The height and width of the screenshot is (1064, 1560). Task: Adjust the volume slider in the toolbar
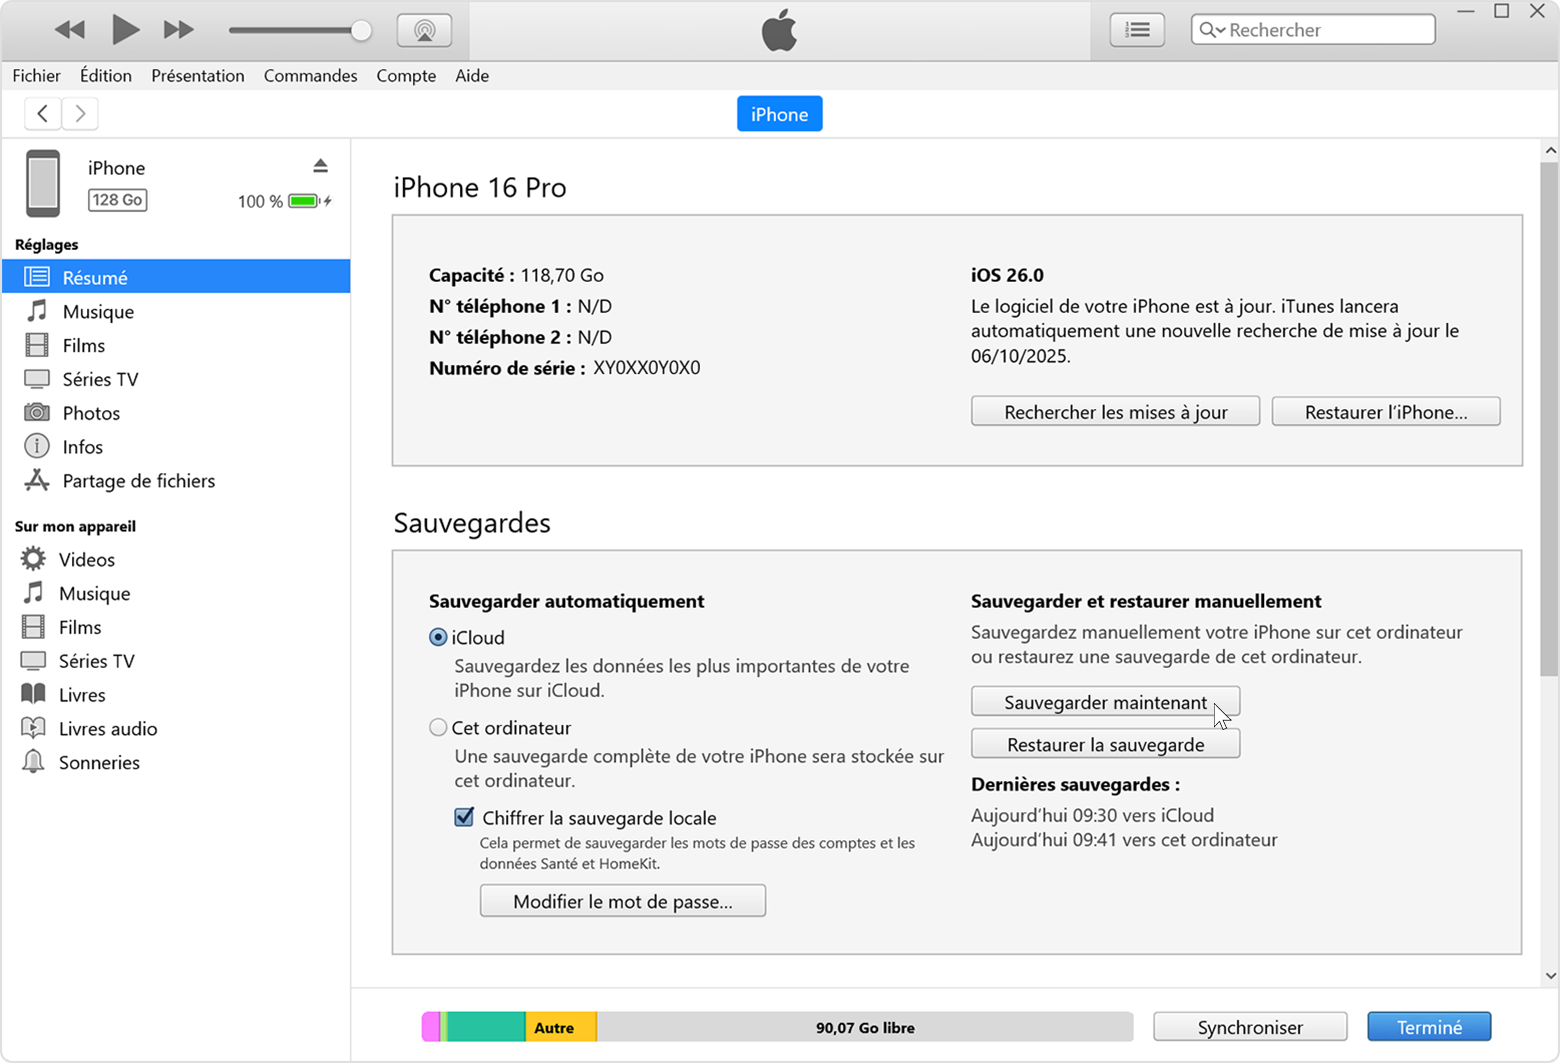point(360,30)
